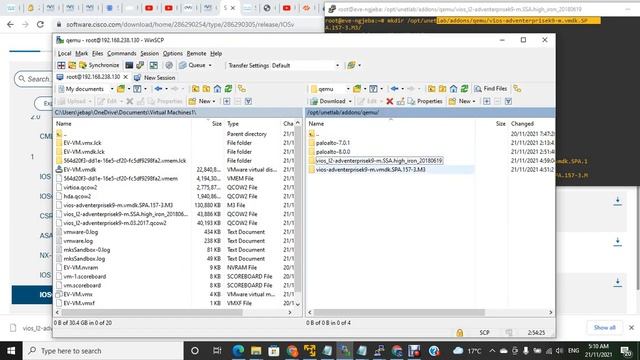Open the Session menu
The width and height of the screenshot is (640, 360).
[x=149, y=53]
